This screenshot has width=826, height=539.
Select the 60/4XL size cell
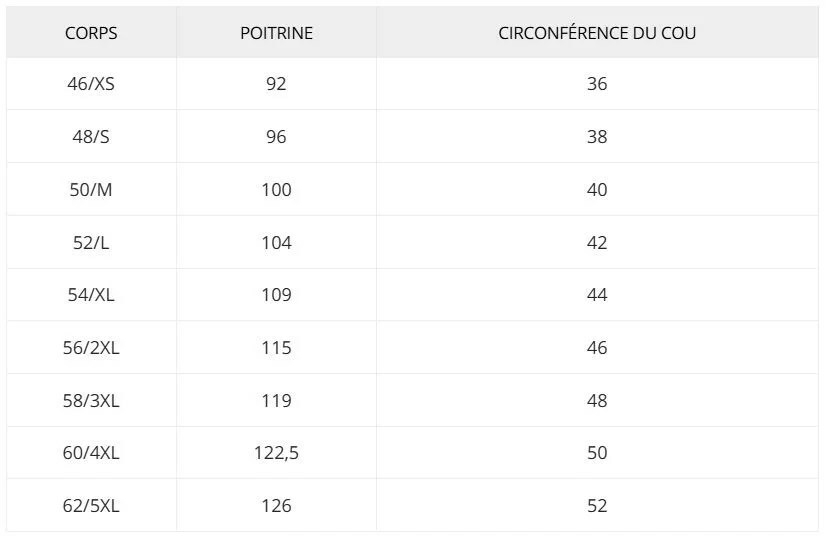[x=91, y=453]
